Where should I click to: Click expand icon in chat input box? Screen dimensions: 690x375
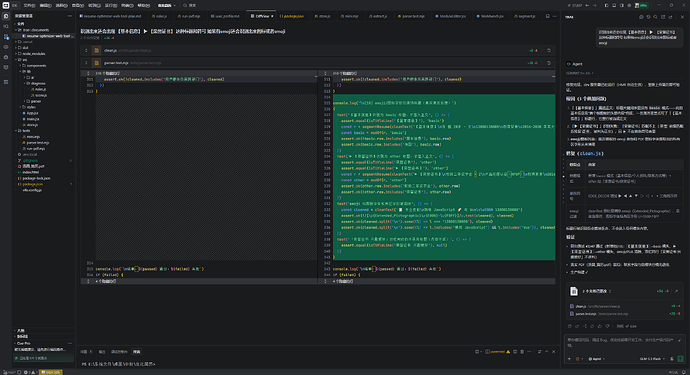point(679,340)
